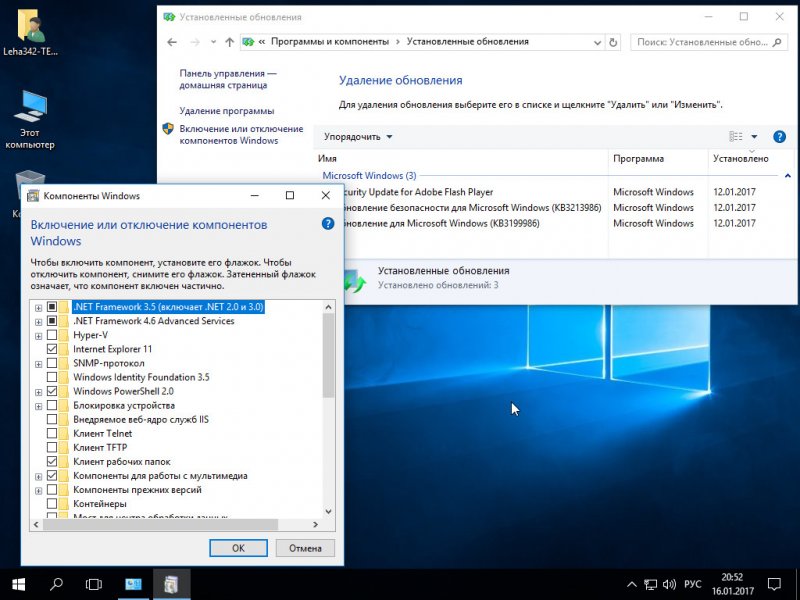Enable Windows Identity Foundation 3.5 checkbox

(x=52, y=378)
